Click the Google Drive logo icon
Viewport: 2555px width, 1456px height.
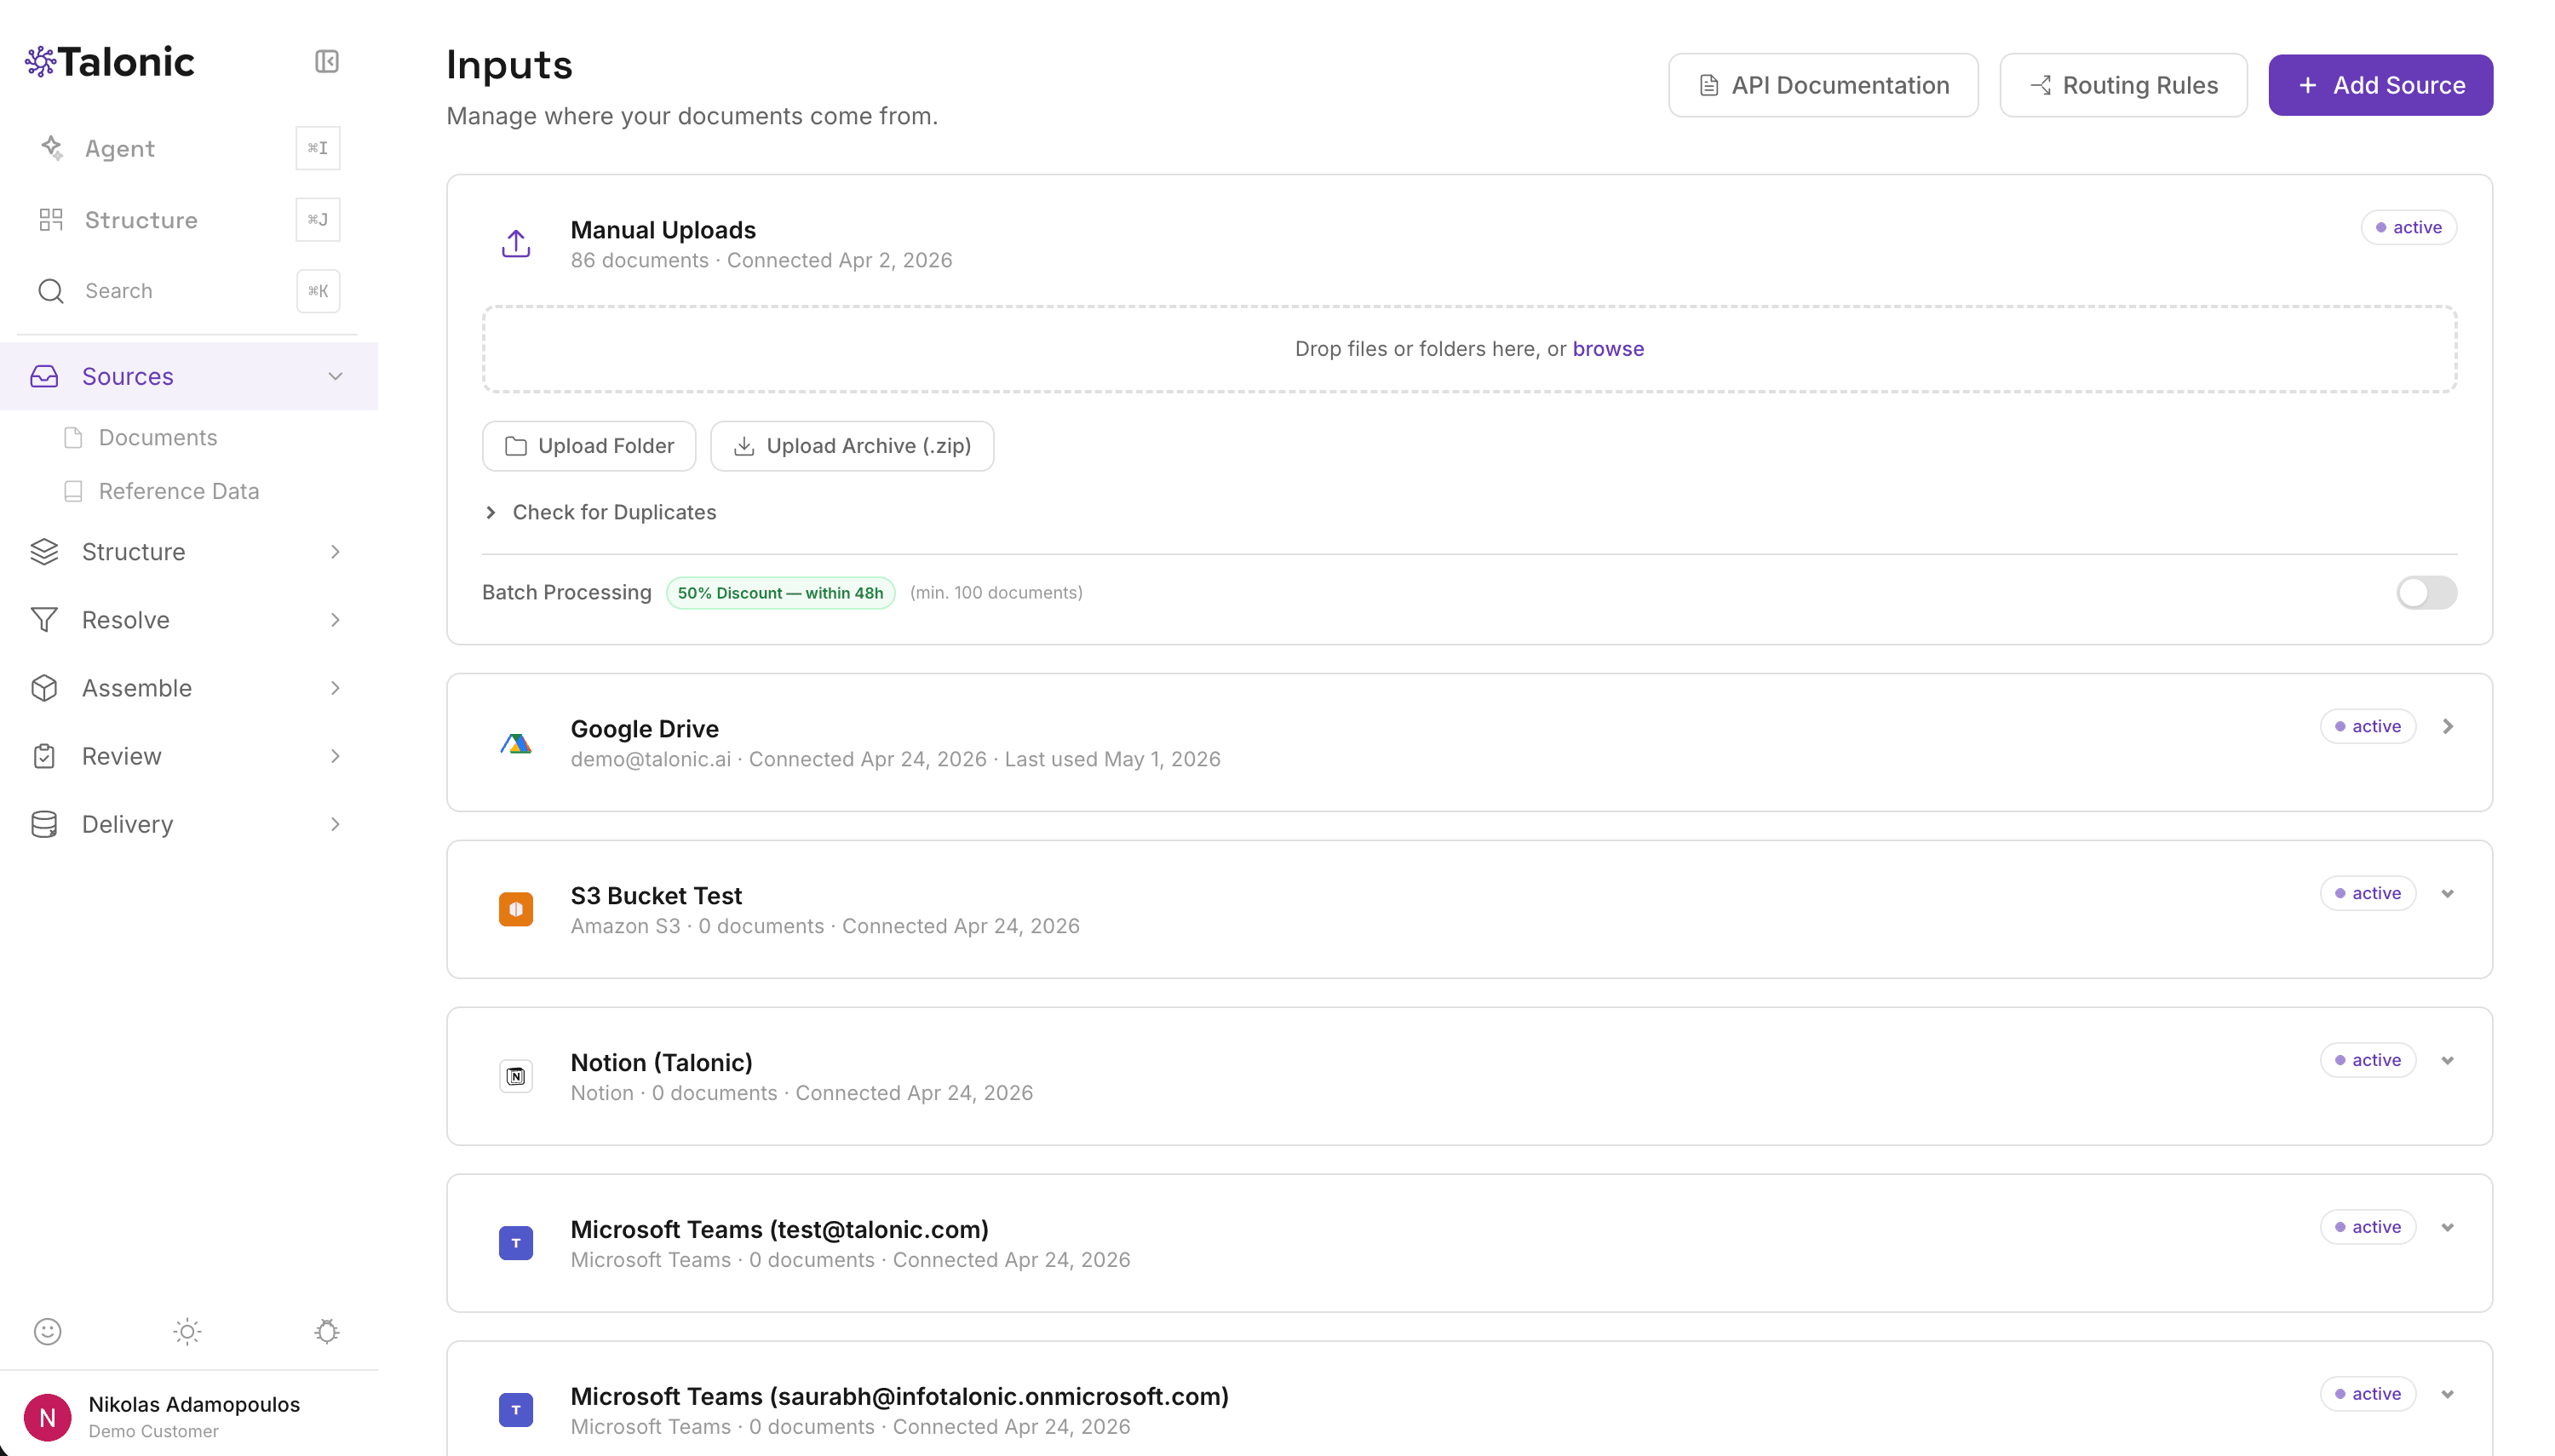(516, 743)
